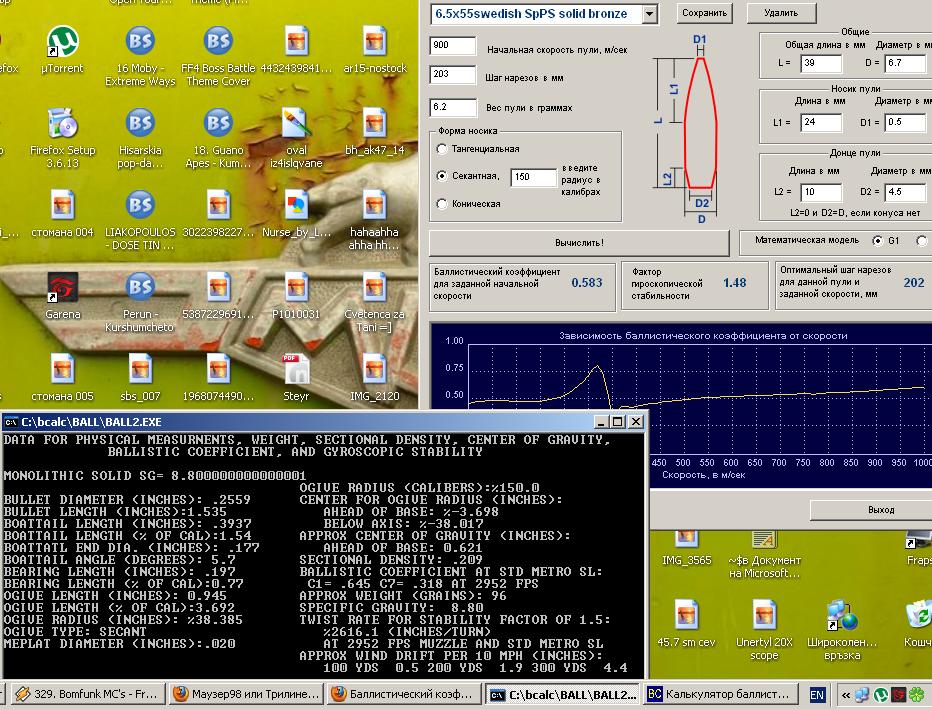Screen dimensions: 932x709
Task: Click the muzzle velocity input field with 900
Action: (x=453, y=46)
